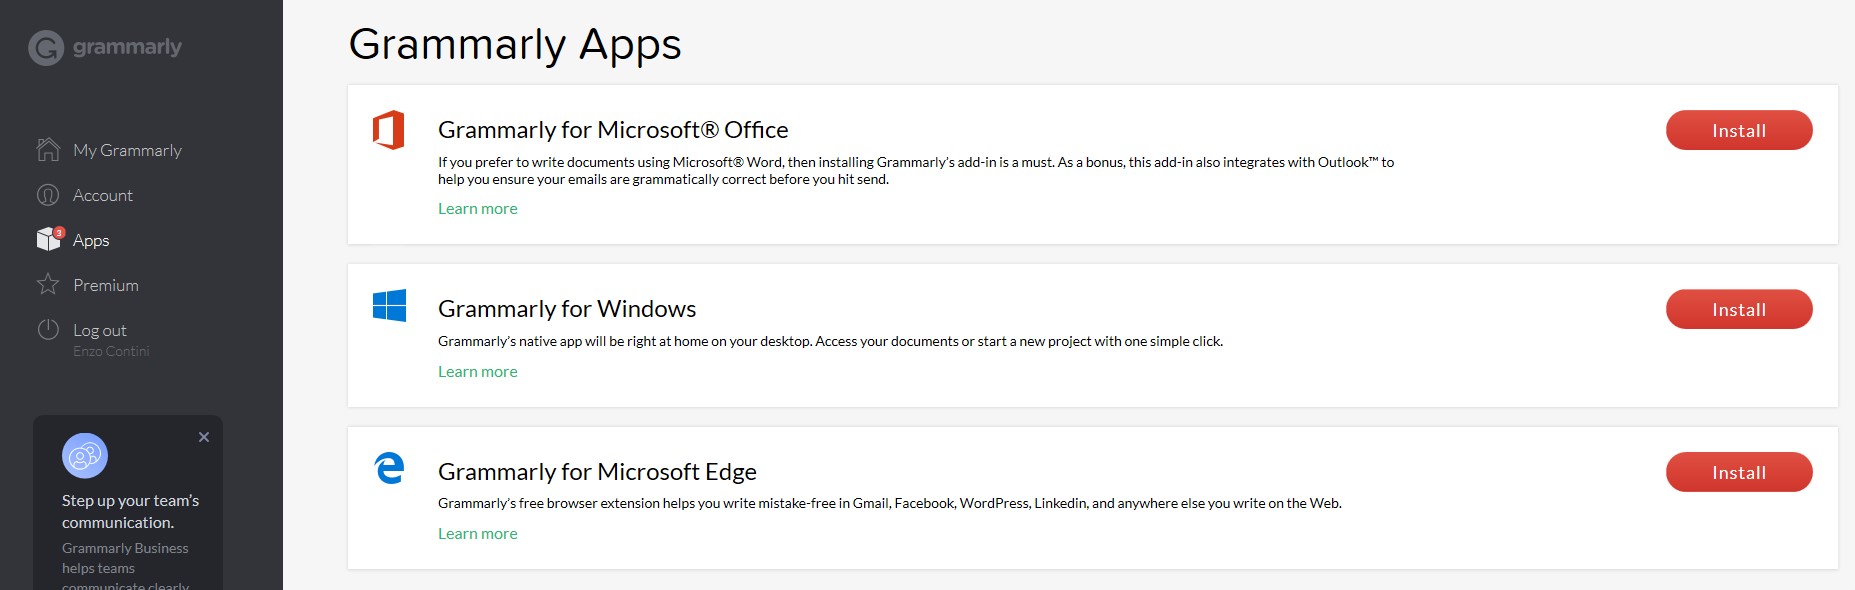Click the Windows logo icon
The width and height of the screenshot is (1855, 590).
tap(389, 306)
